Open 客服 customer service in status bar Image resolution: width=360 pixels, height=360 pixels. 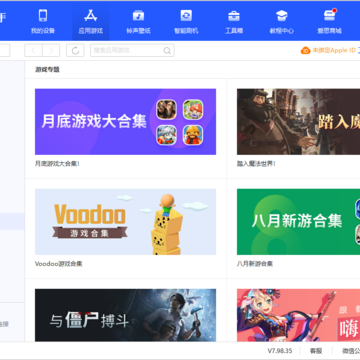[316, 351]
